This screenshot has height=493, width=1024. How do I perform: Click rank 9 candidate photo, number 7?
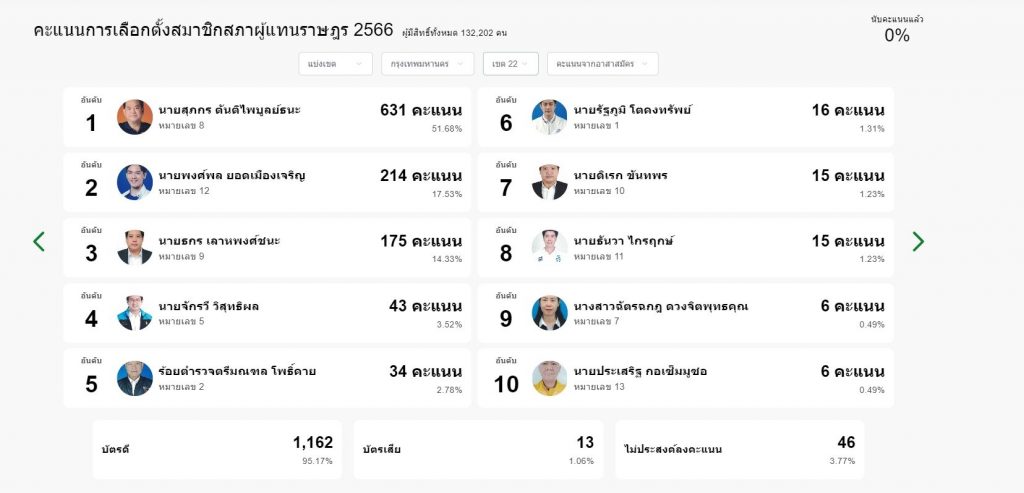(x=549, y=313)
